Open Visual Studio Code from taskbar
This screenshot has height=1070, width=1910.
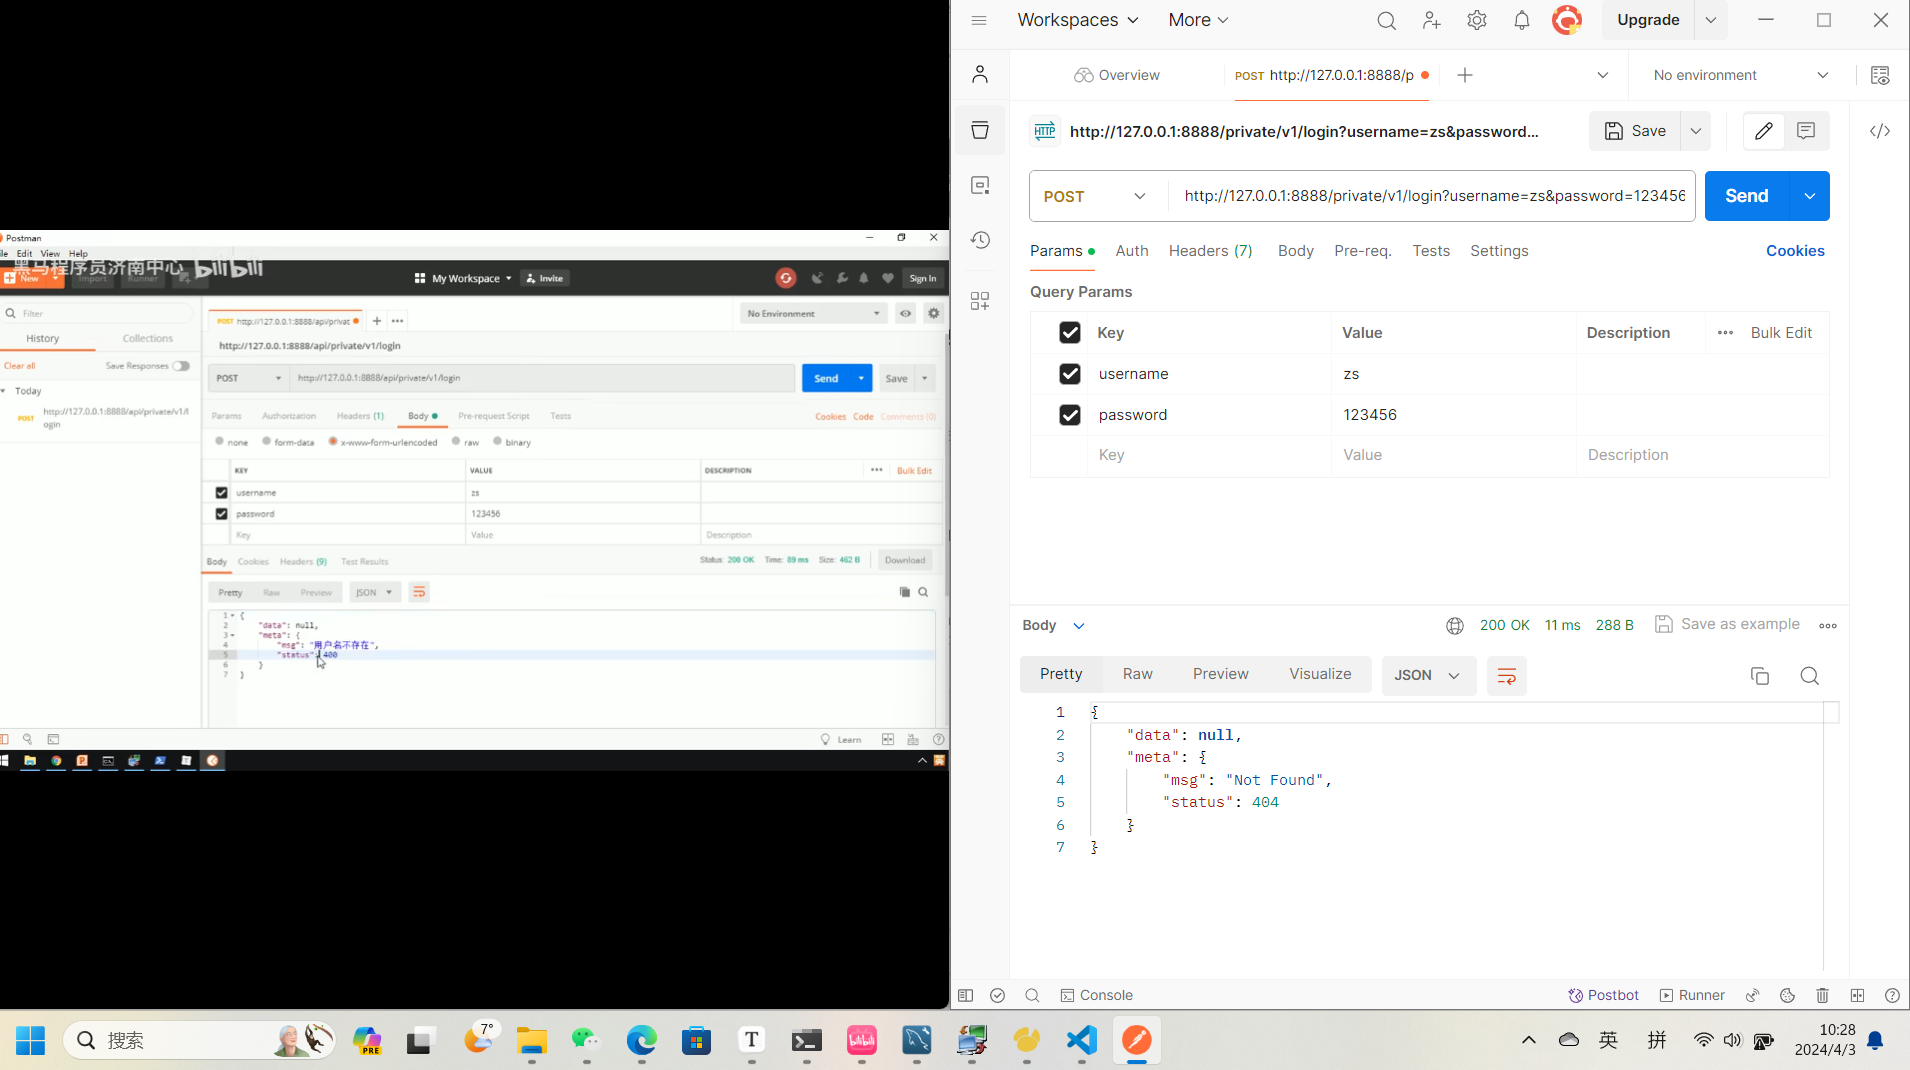click(x=1082, y=1040)
